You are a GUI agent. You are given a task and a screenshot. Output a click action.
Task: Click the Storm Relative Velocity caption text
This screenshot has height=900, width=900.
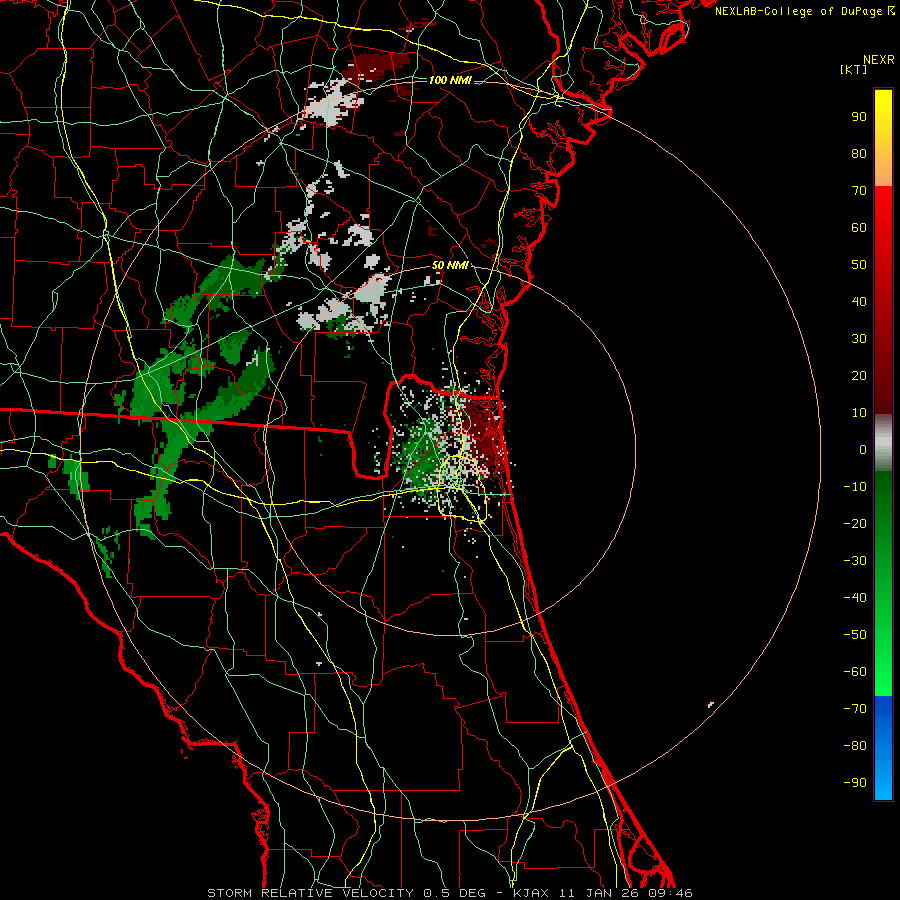click(x=449, y=893)
